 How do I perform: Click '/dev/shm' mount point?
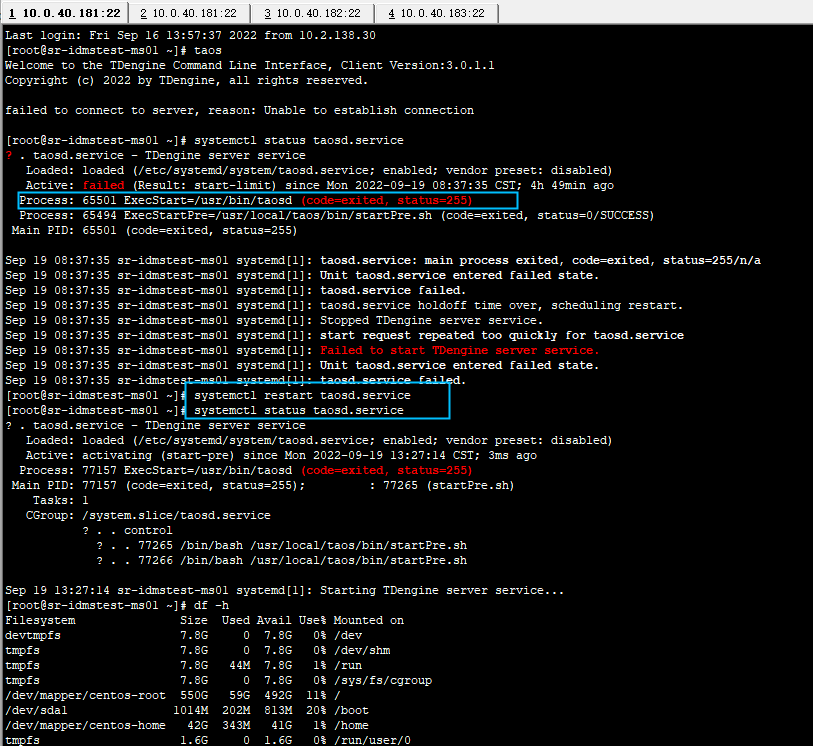[x=362, y=651]
